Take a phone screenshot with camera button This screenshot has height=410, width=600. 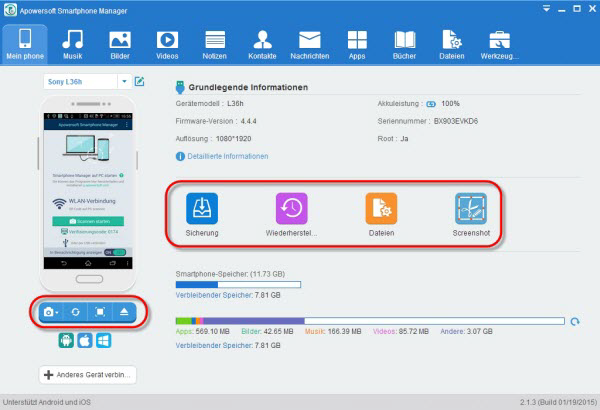[51, 312]
